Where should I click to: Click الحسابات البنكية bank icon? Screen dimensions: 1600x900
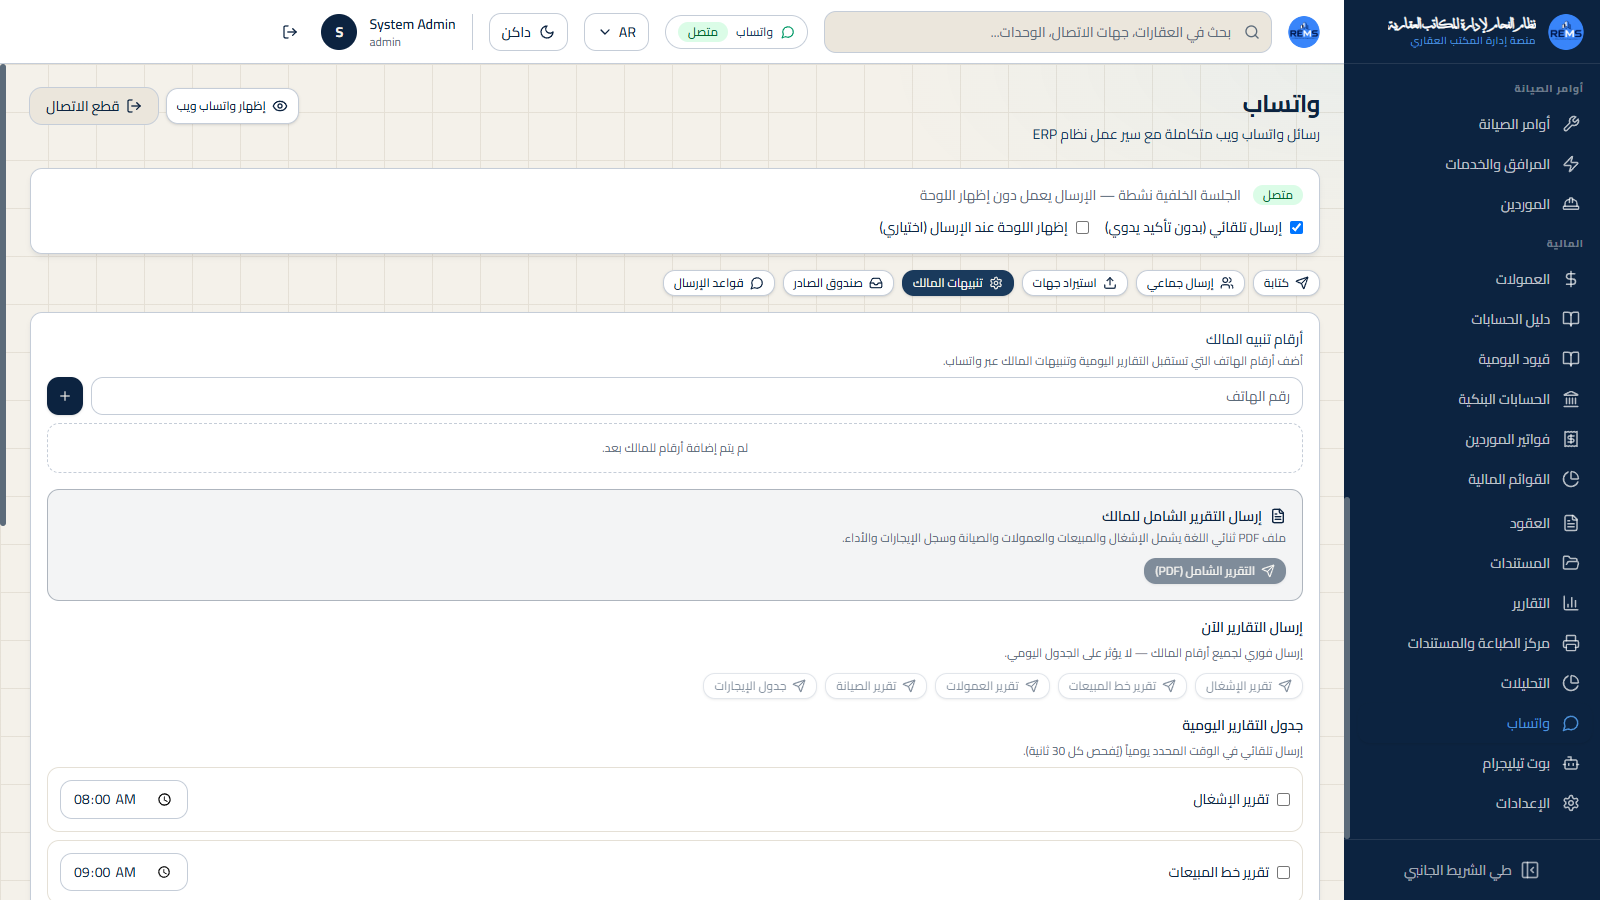1571,399
